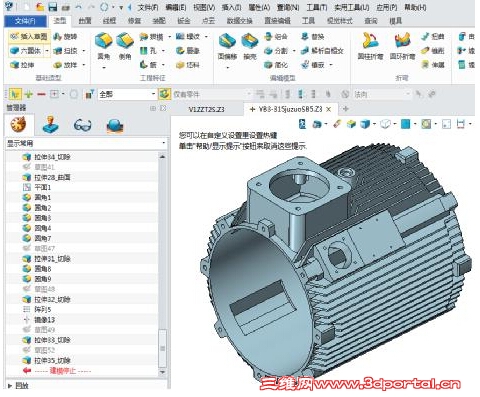The image size is (480, 397).
Task: Open the blue sphere visual manager tab
Action: (115, 126)
